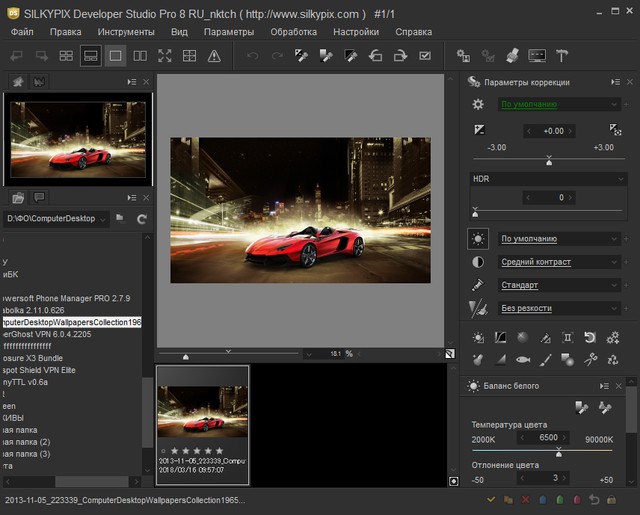Click the refresh folder icon

coord(142,218)
